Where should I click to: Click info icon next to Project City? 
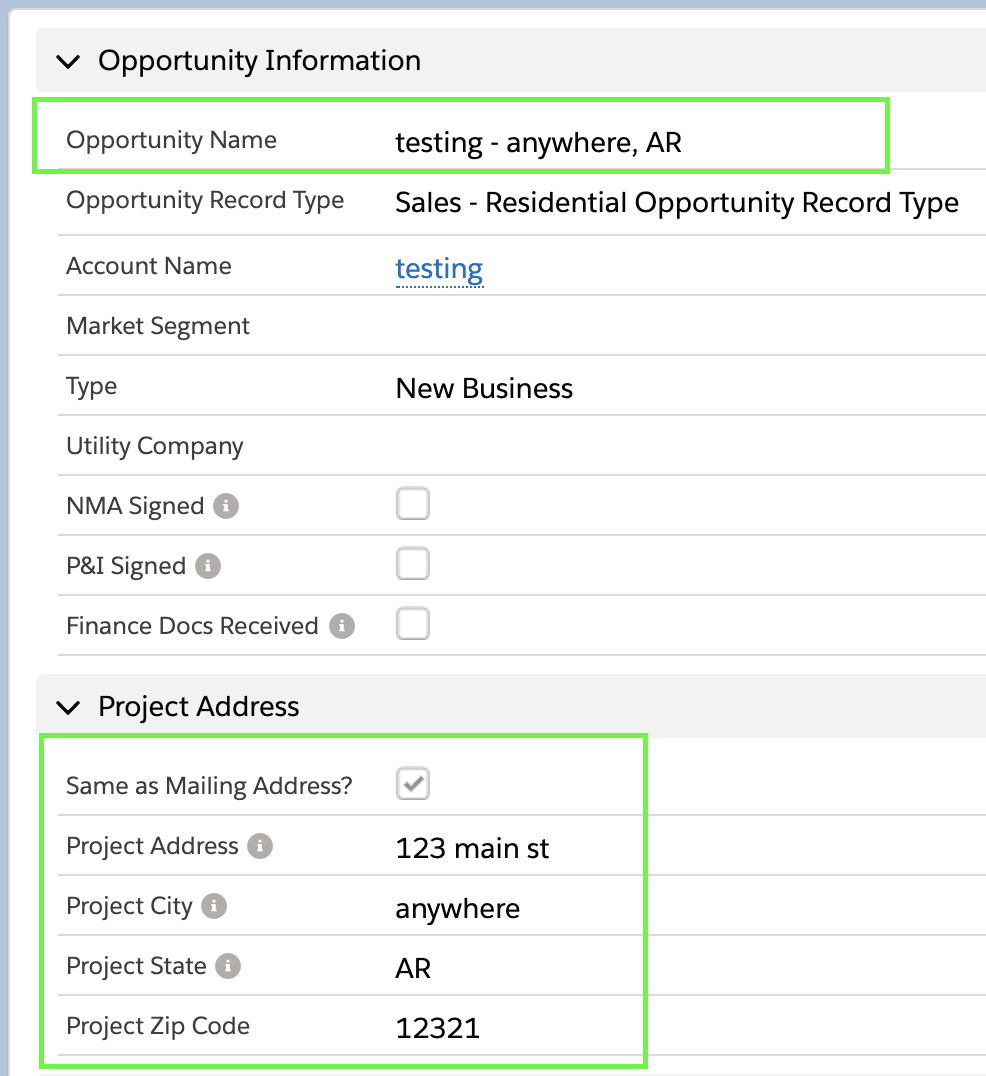click(x=214, y=906)
